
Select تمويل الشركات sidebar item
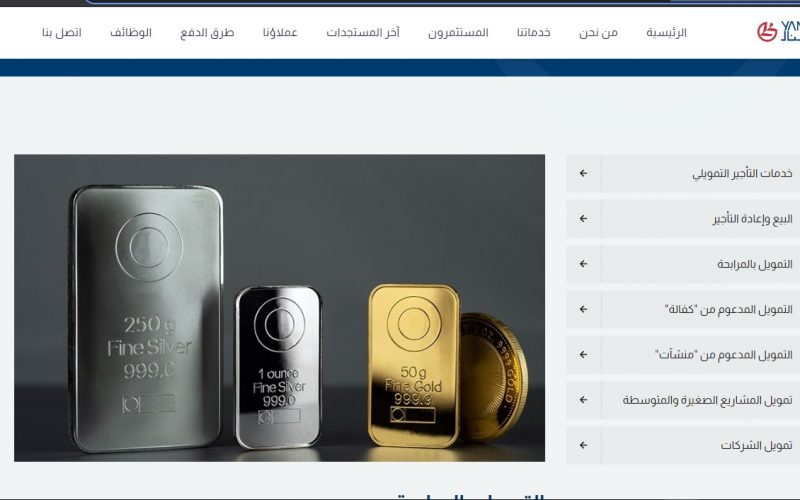pyautogui.click(x=683, y=445)
